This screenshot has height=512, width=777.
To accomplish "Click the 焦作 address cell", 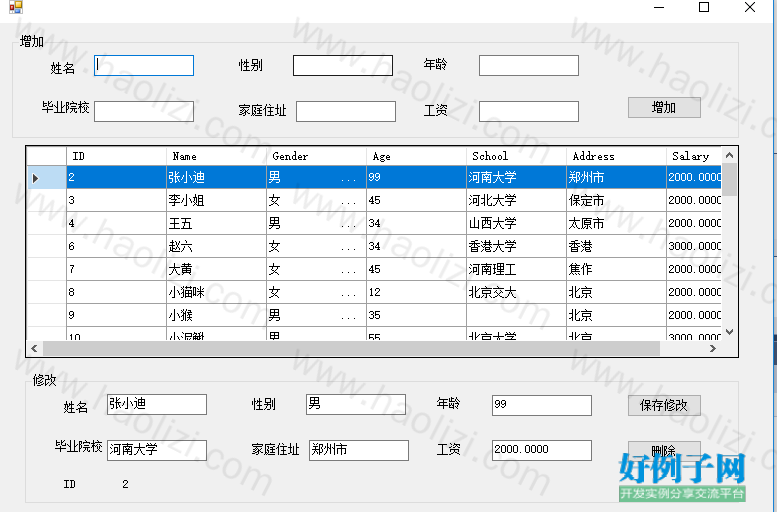I will pyautogui.click(x=616, y=269).
